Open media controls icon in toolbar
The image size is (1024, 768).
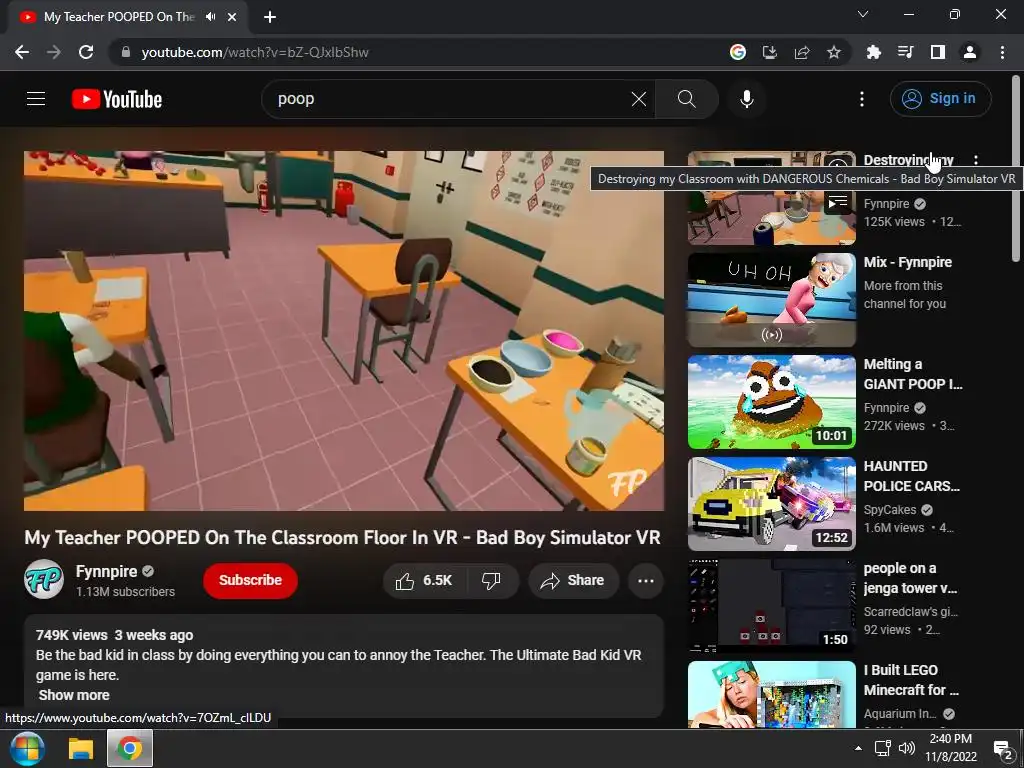pyautogui.click(x=905, y=52)
